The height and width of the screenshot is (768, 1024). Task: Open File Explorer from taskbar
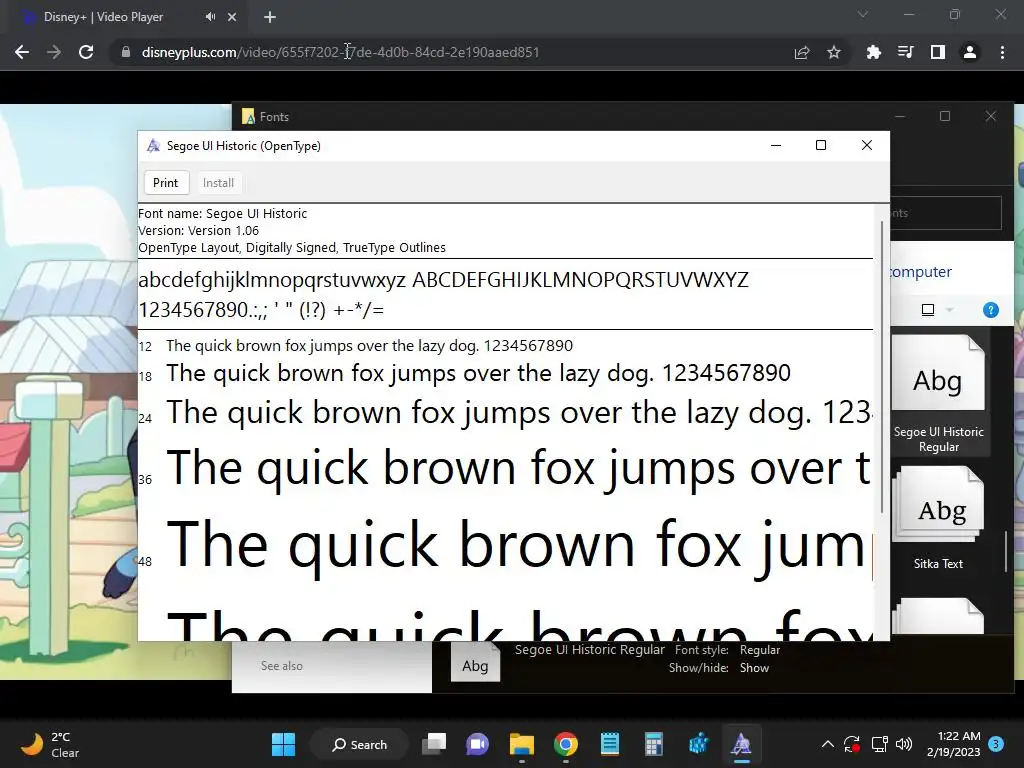(x=522, y=744)
